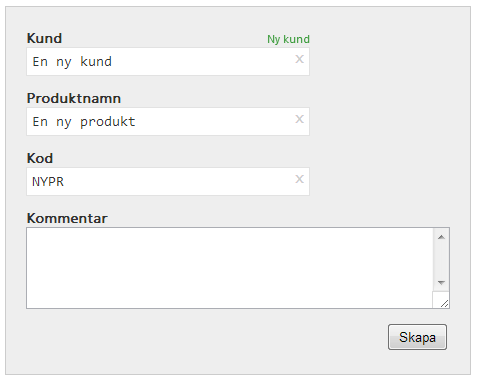Place cursor on word 'produkt' in Produktnamn
Screen dimensions: 479x383
point(108,122)
